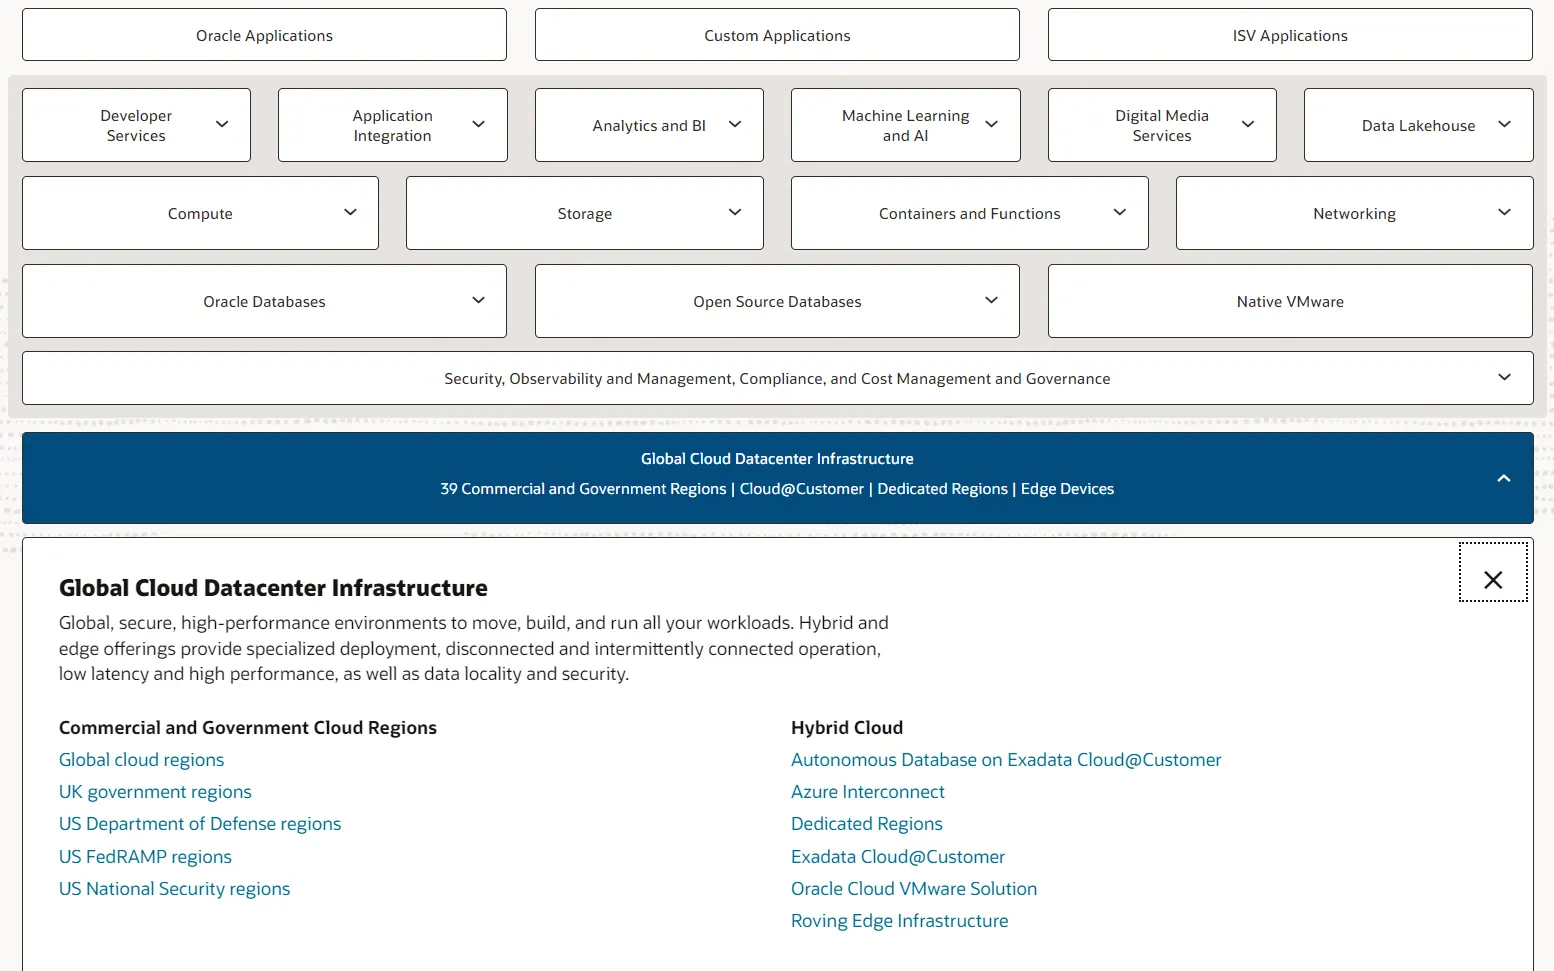Expand the Oracle Databases section
This screenshot has width=1554, height=971.
(264, 301)
